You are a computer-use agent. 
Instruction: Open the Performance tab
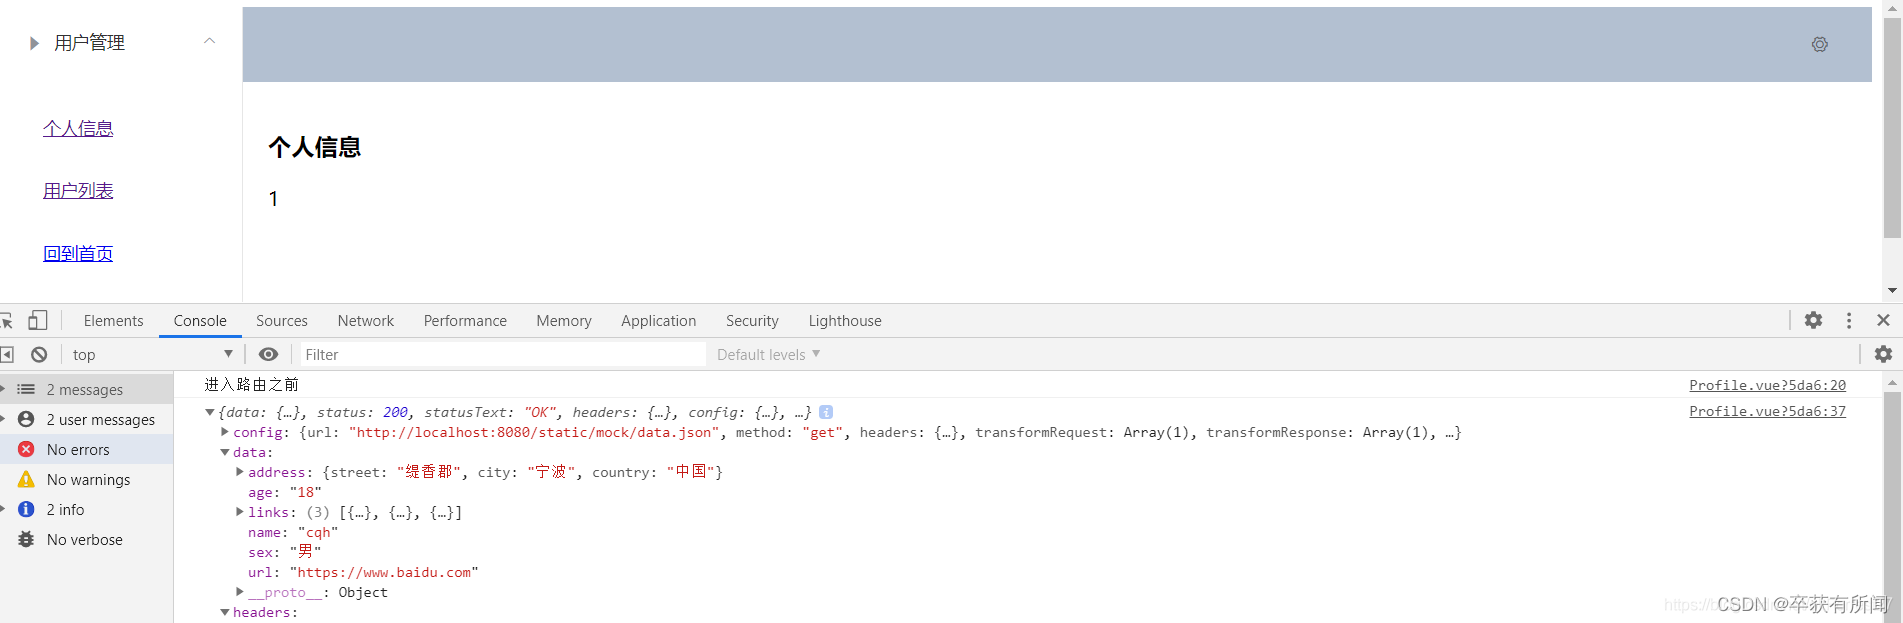(465, 321)
